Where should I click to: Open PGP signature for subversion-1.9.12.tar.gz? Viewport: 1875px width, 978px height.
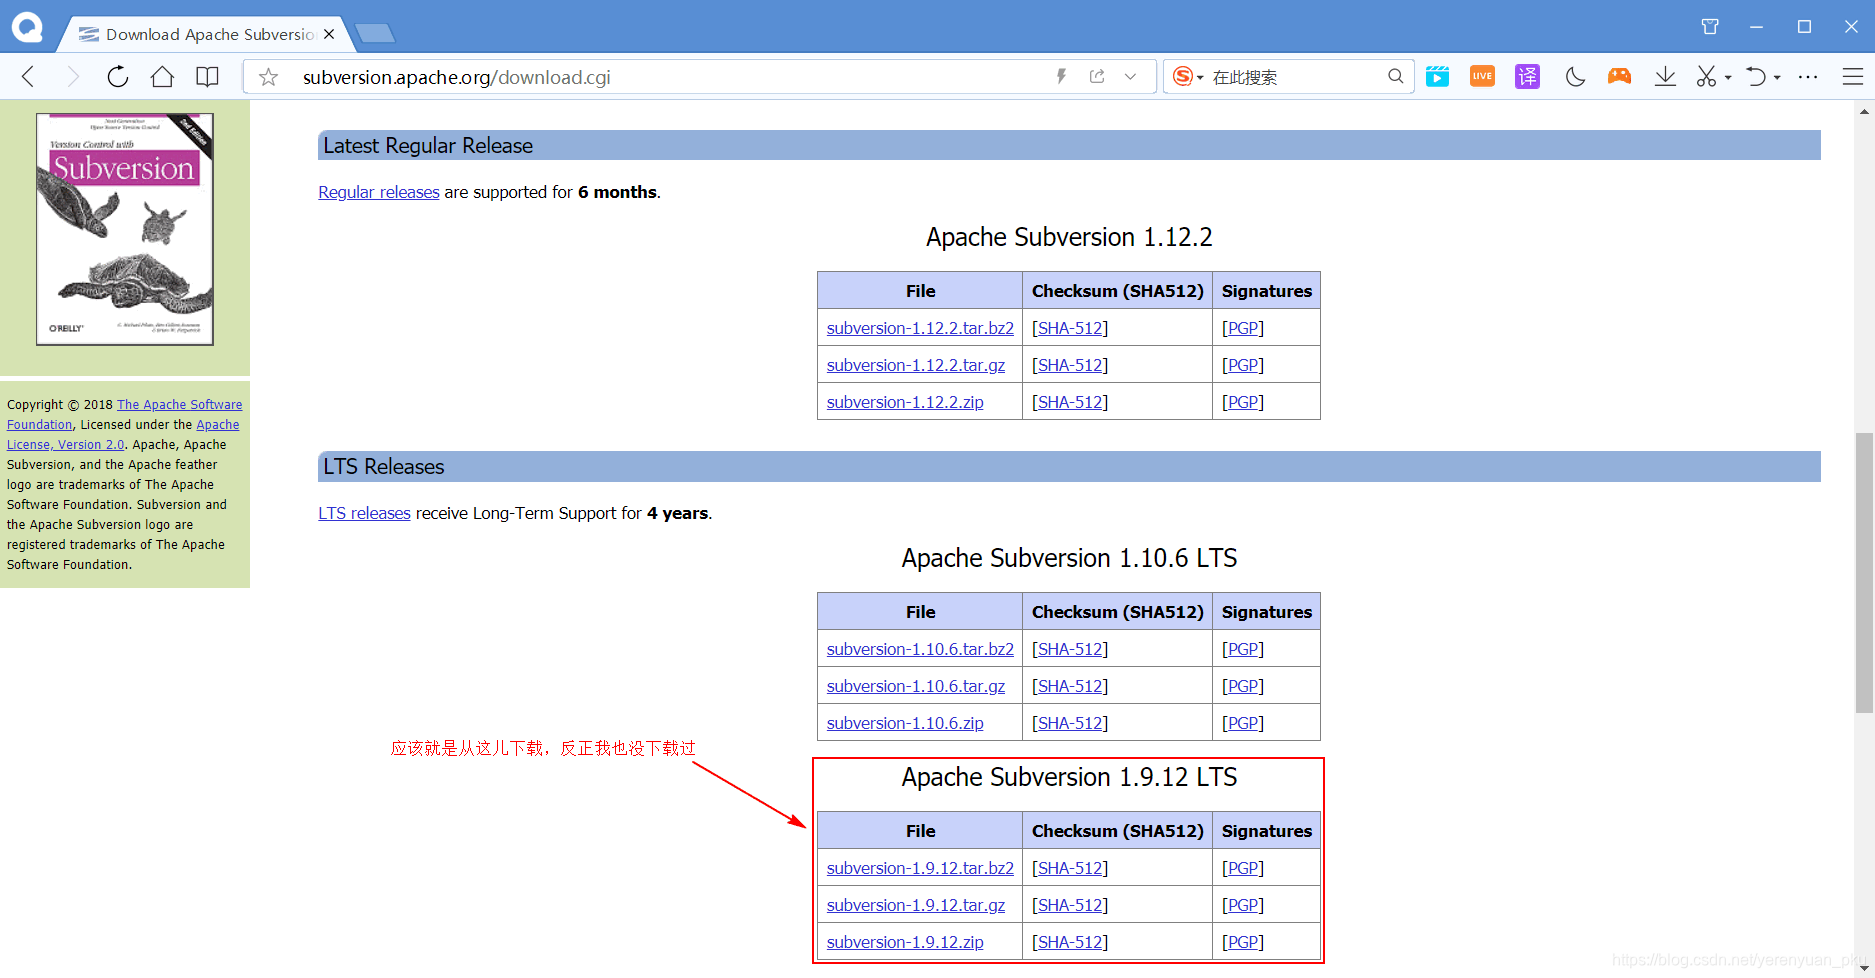click(1243, 905)
